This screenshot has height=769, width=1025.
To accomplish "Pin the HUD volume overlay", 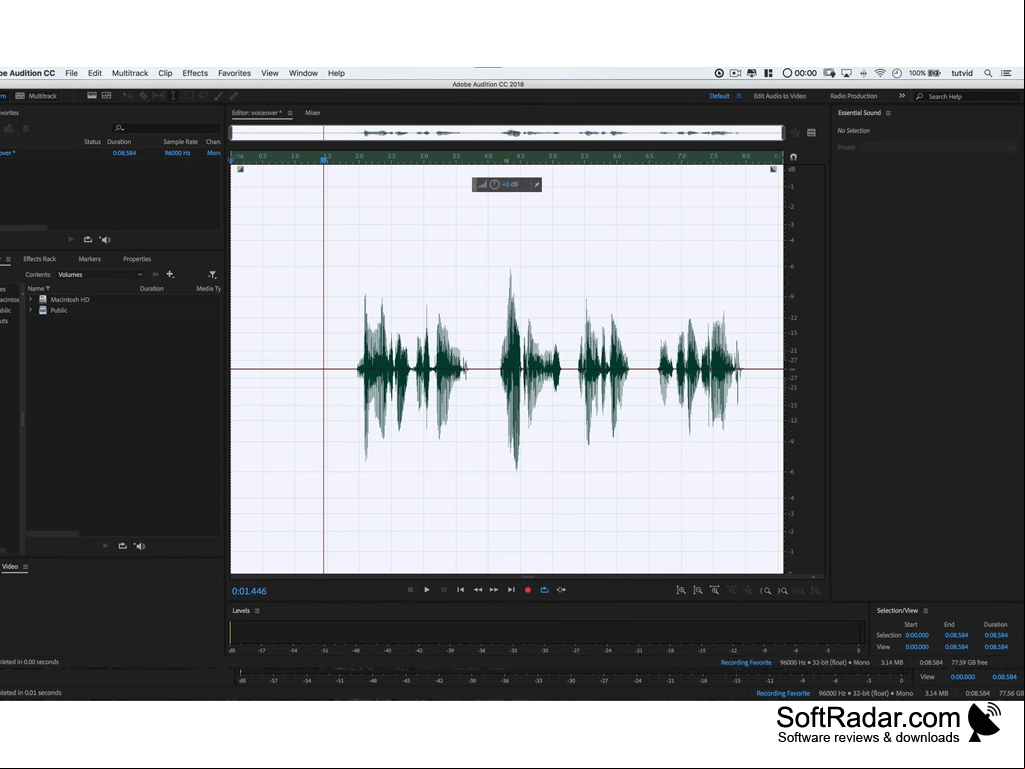I will tap(536, 184).
